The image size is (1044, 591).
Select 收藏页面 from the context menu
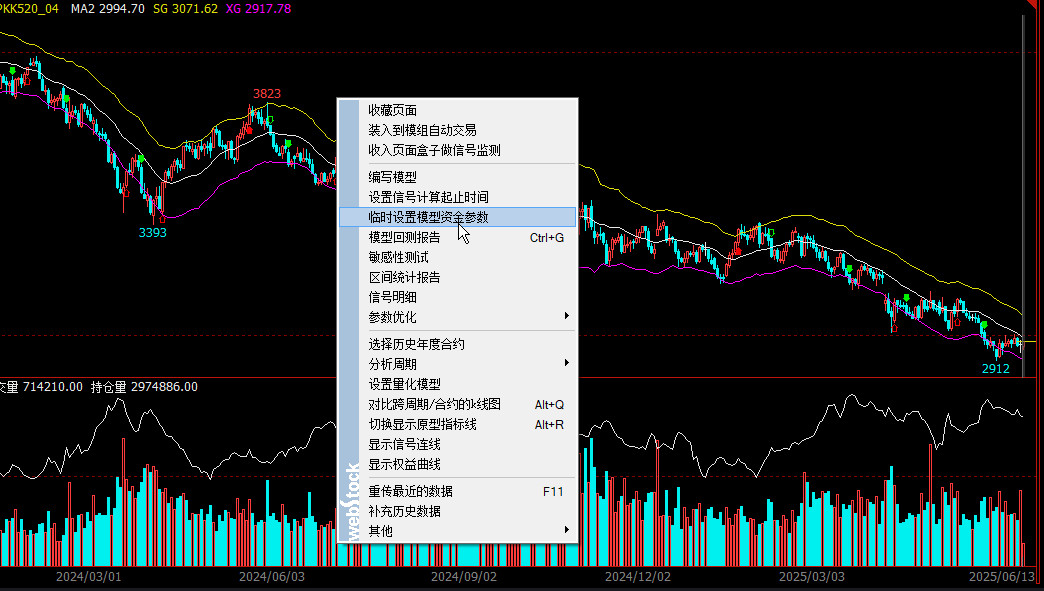[x=392, y=110]
